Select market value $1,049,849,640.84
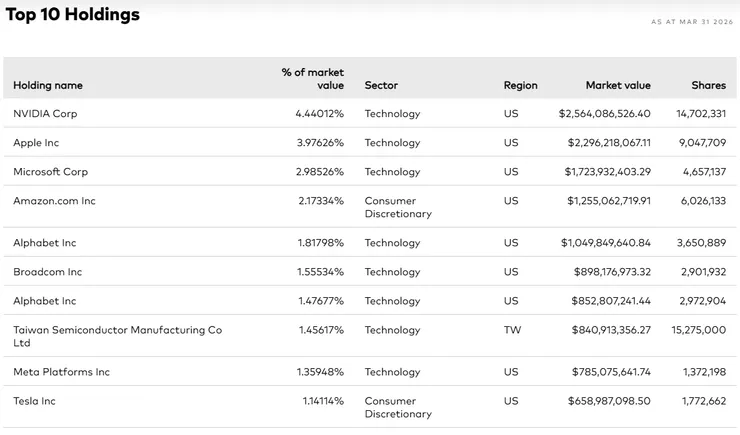This screenshot has height=435, width=740. click(605, 243)
